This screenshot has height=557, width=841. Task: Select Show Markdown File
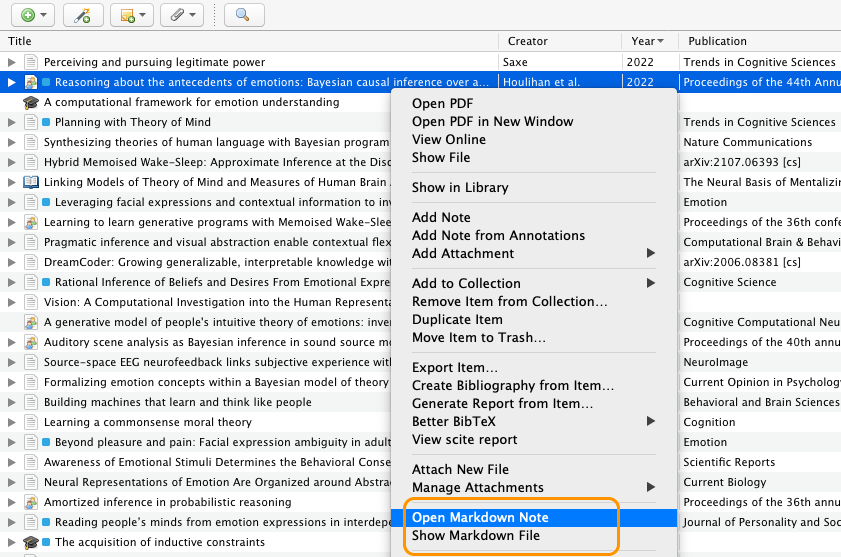tap(534, 536)
